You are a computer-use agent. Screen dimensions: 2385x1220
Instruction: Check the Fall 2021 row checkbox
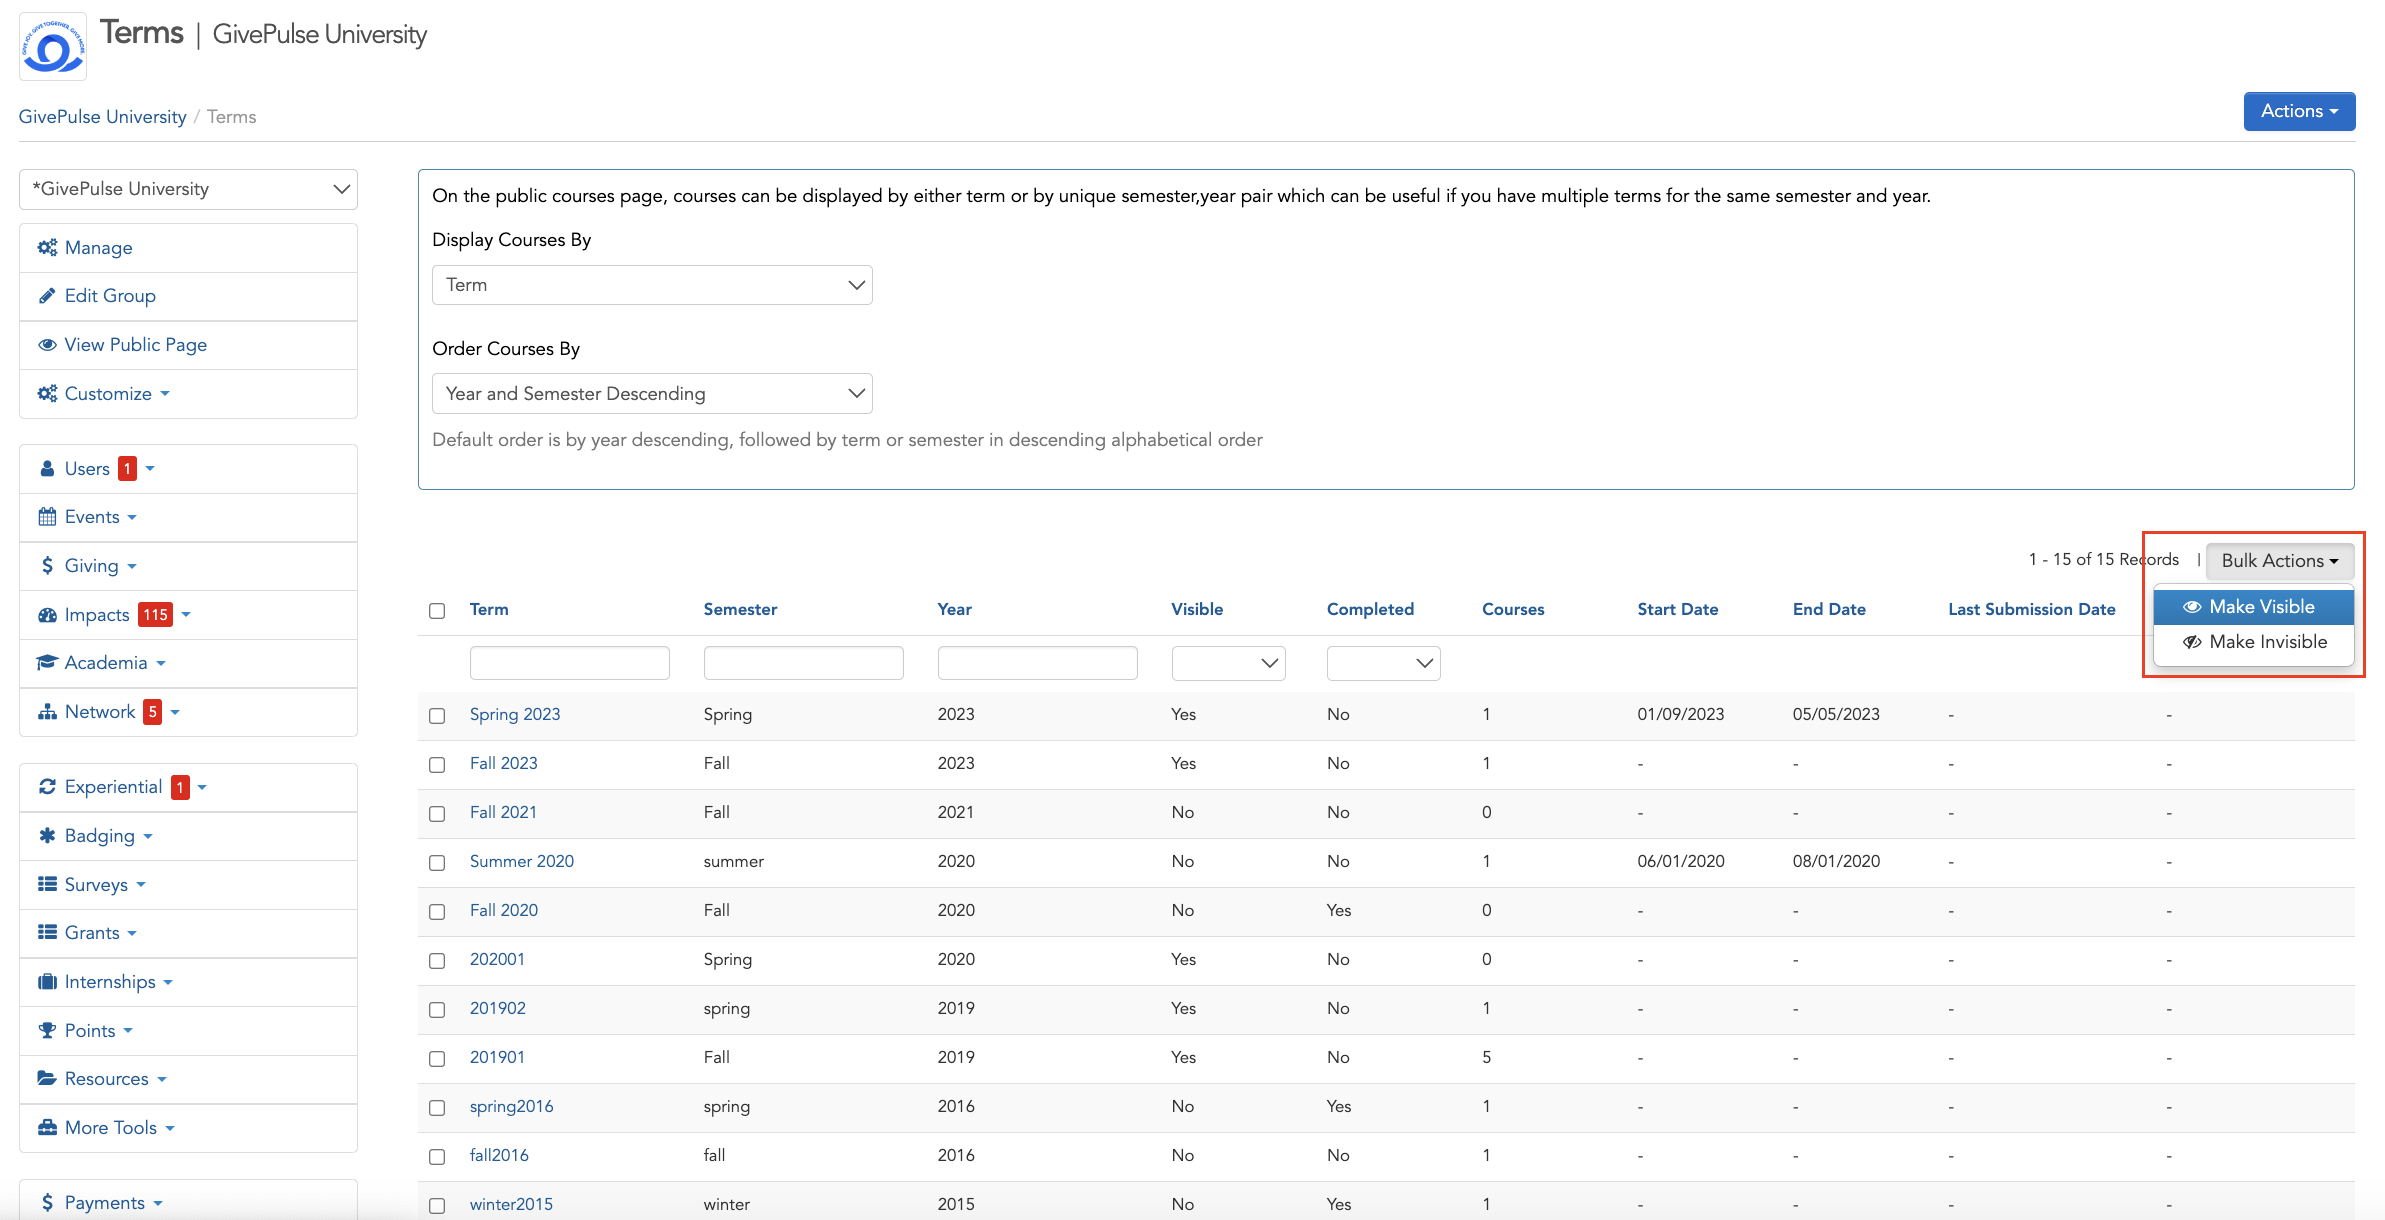437,814
